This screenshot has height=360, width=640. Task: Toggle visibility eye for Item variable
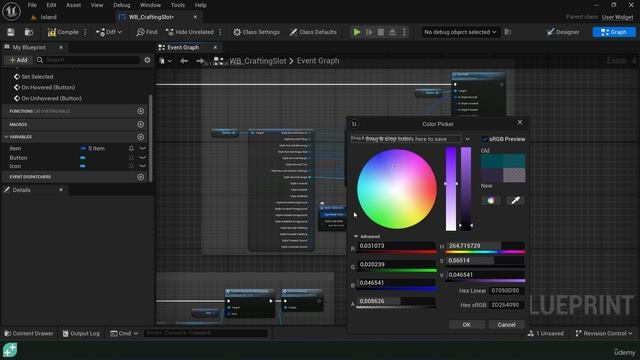(142, 148)
